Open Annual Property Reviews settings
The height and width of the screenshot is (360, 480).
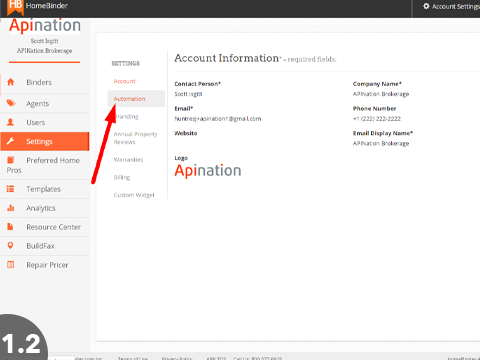[x=135, y=138]
